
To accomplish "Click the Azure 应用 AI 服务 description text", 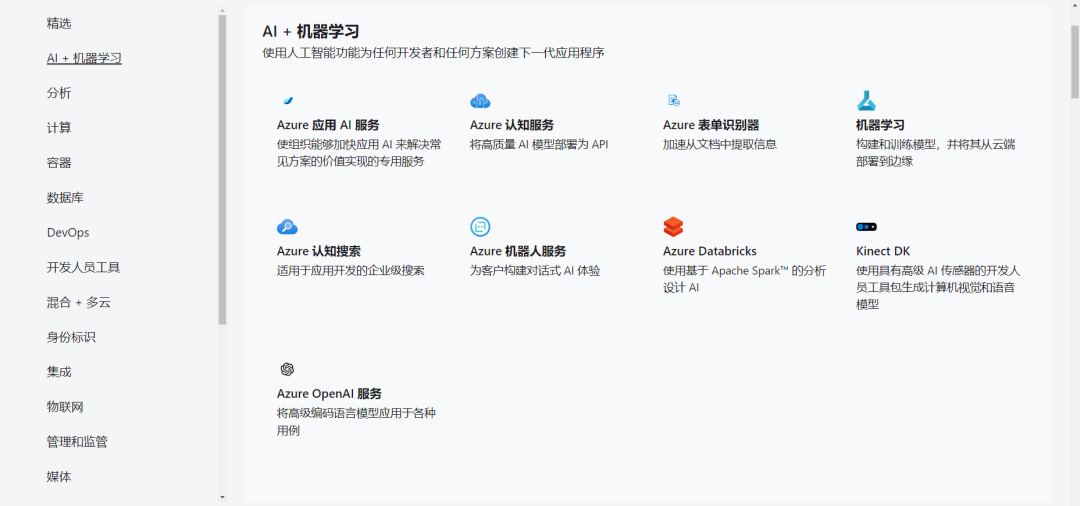I will pyautogui.click(x=359, y=153).
